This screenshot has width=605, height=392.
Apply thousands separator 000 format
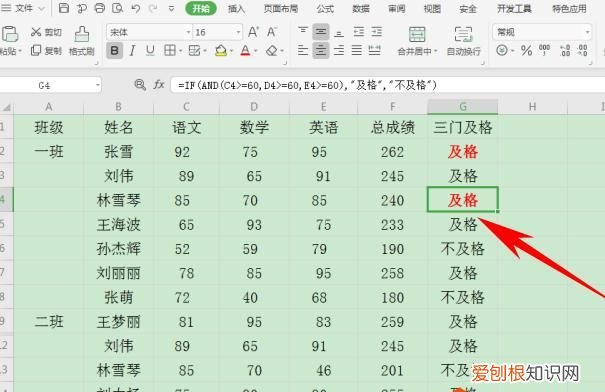(x=544, y=51)
